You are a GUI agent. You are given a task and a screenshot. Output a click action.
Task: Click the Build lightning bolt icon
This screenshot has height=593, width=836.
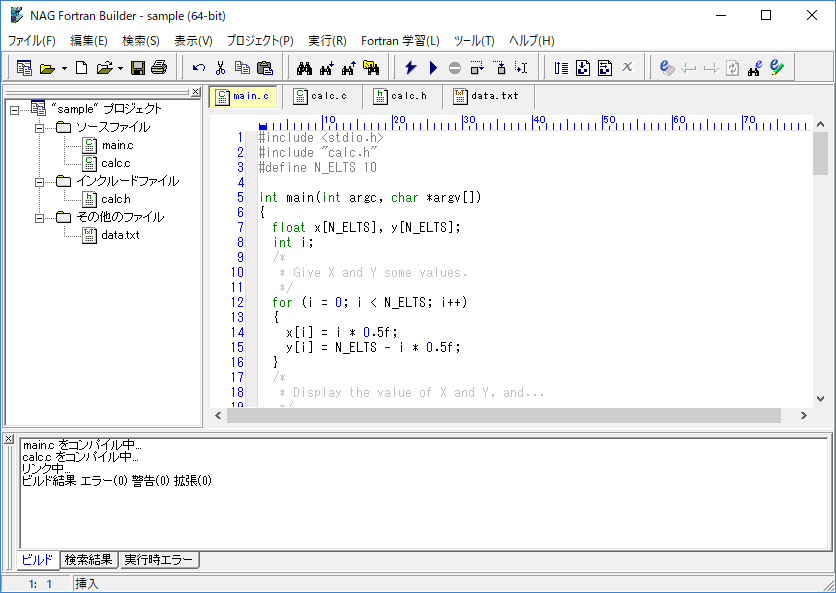tap(411, 68)
